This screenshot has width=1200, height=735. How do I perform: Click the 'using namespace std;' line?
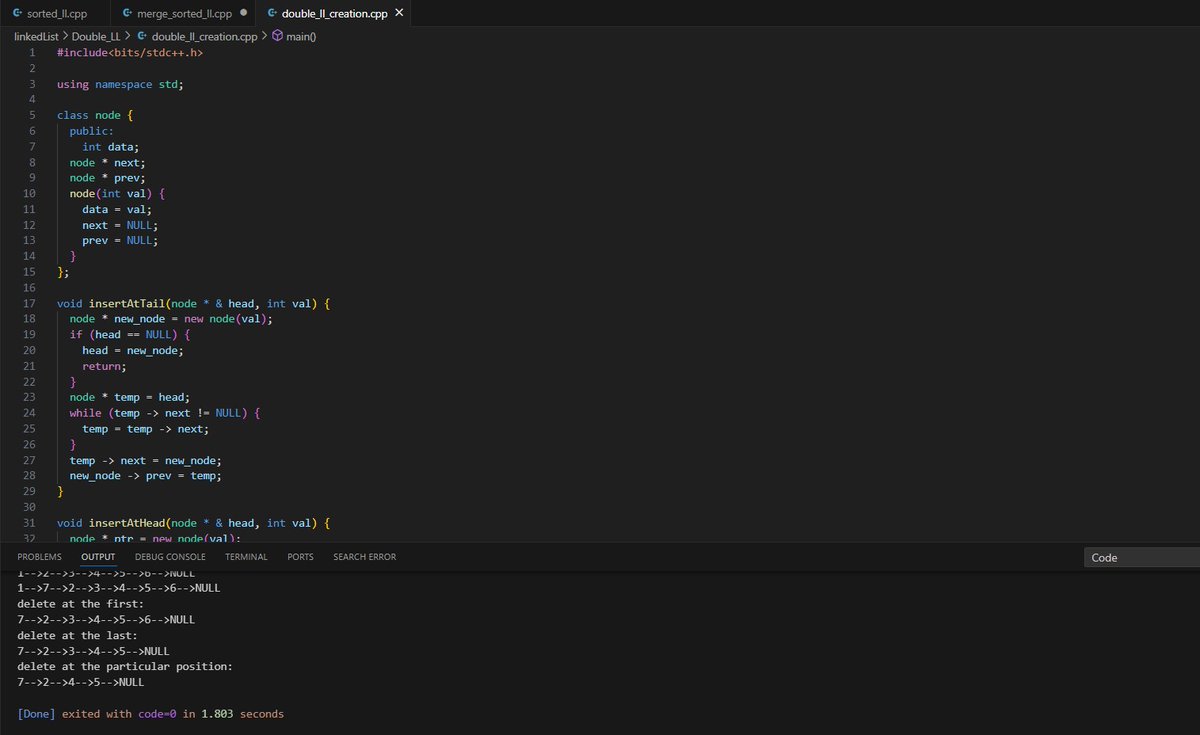coord(120,84)
